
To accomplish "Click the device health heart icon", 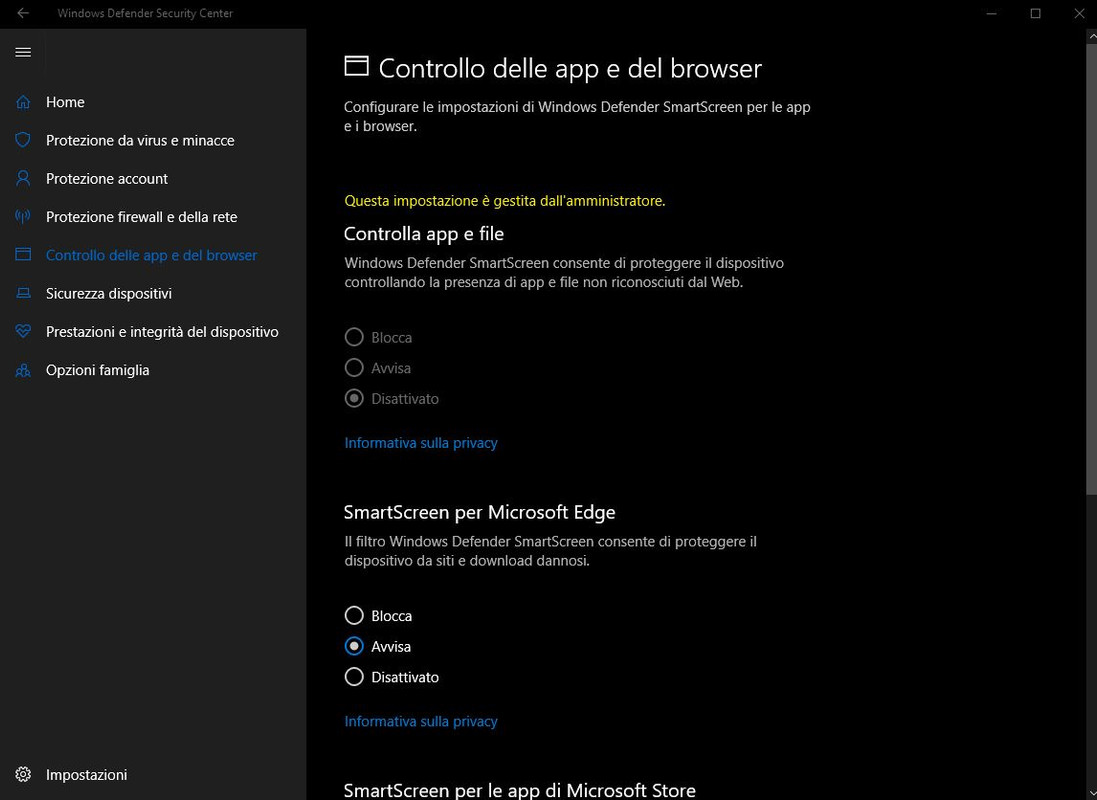I will tap(23, 332).
